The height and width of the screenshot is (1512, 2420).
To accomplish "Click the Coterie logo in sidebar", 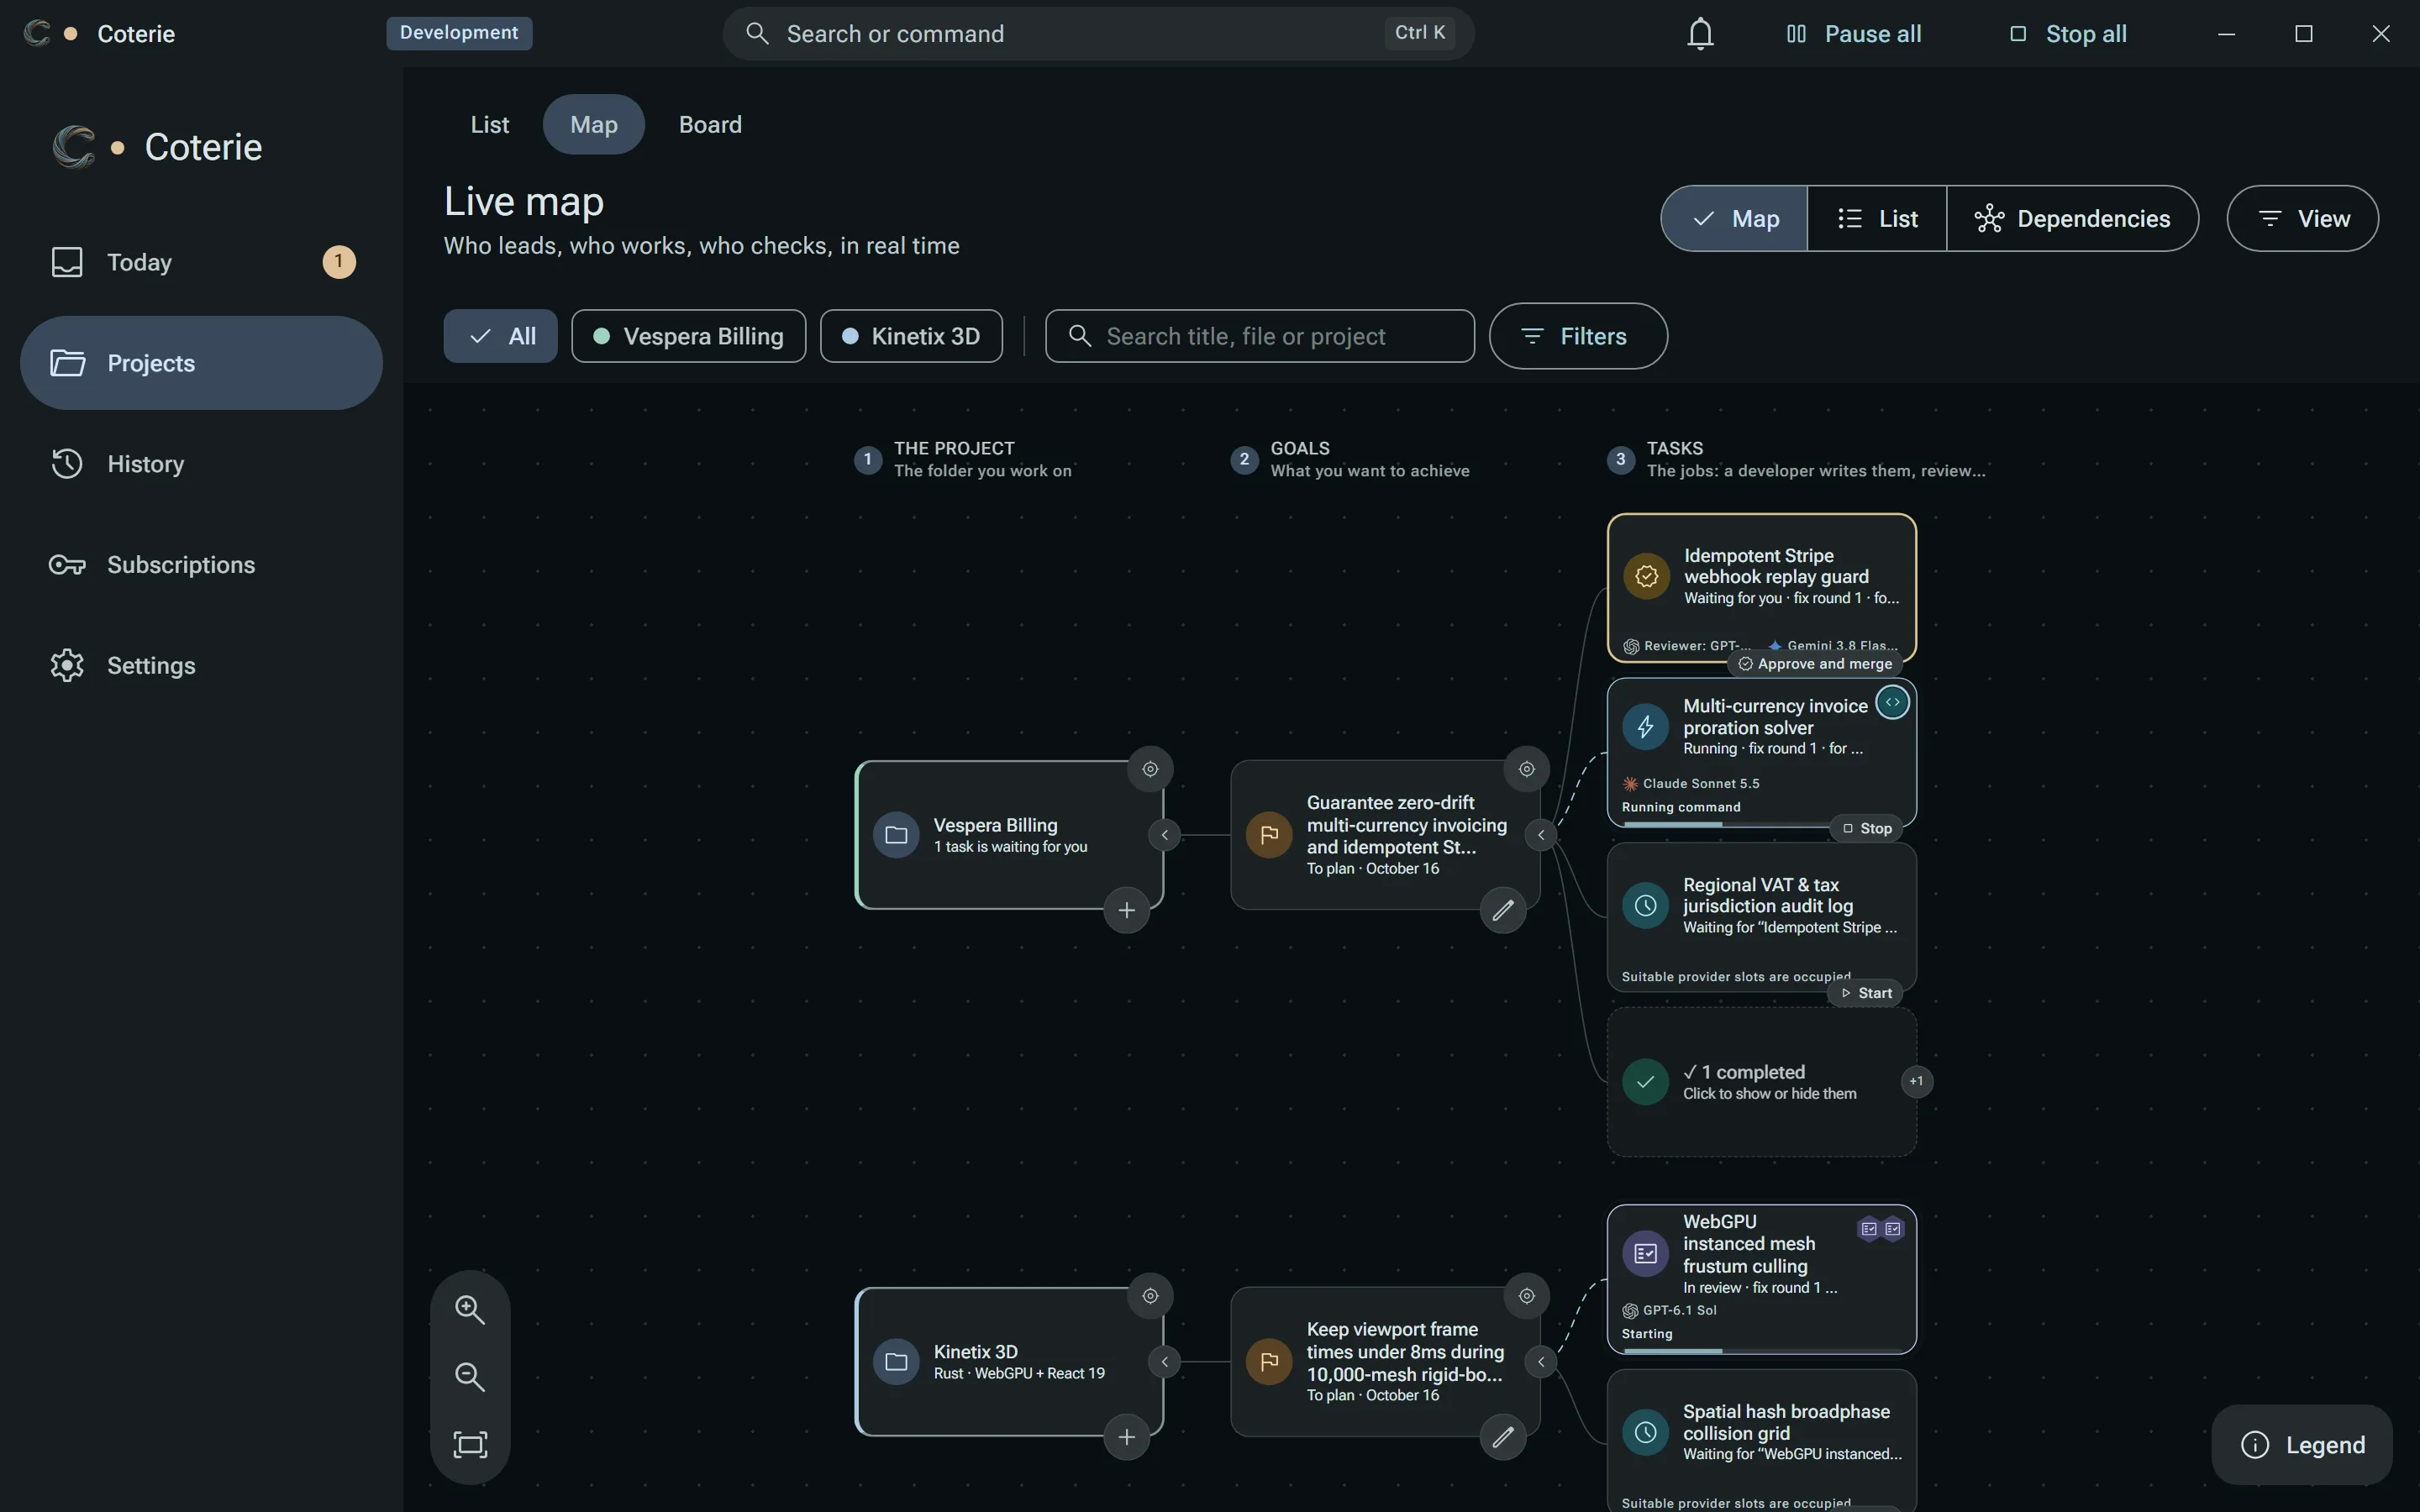I will tap(74, 147).
